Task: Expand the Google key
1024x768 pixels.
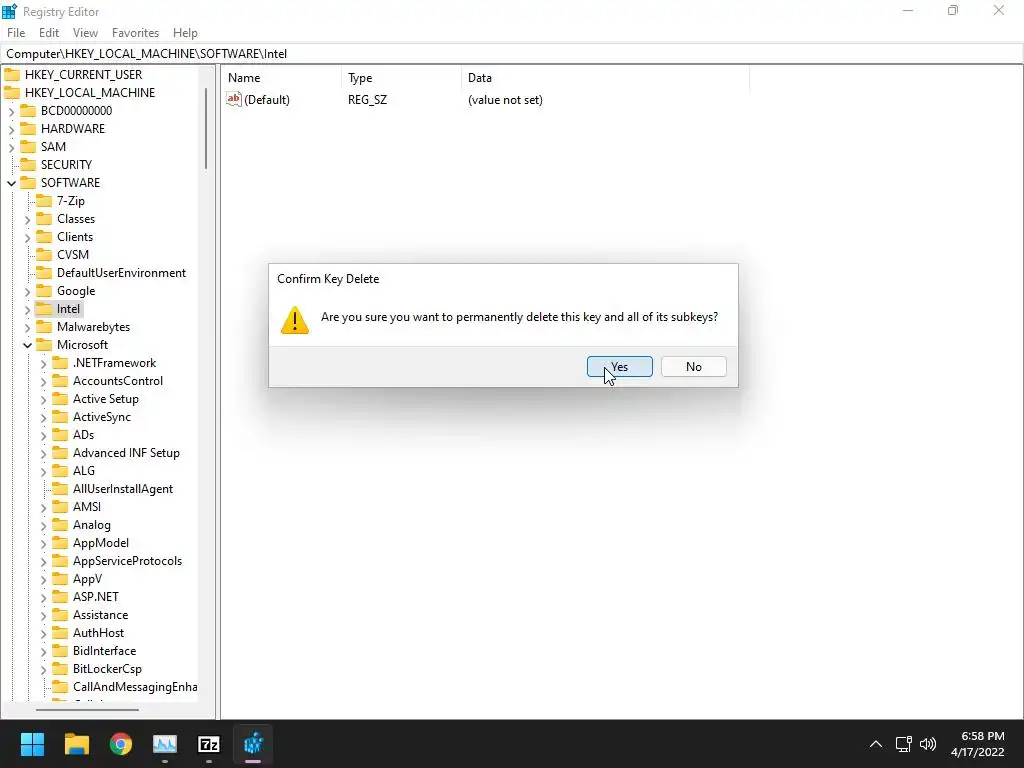Action: point(27,291)
